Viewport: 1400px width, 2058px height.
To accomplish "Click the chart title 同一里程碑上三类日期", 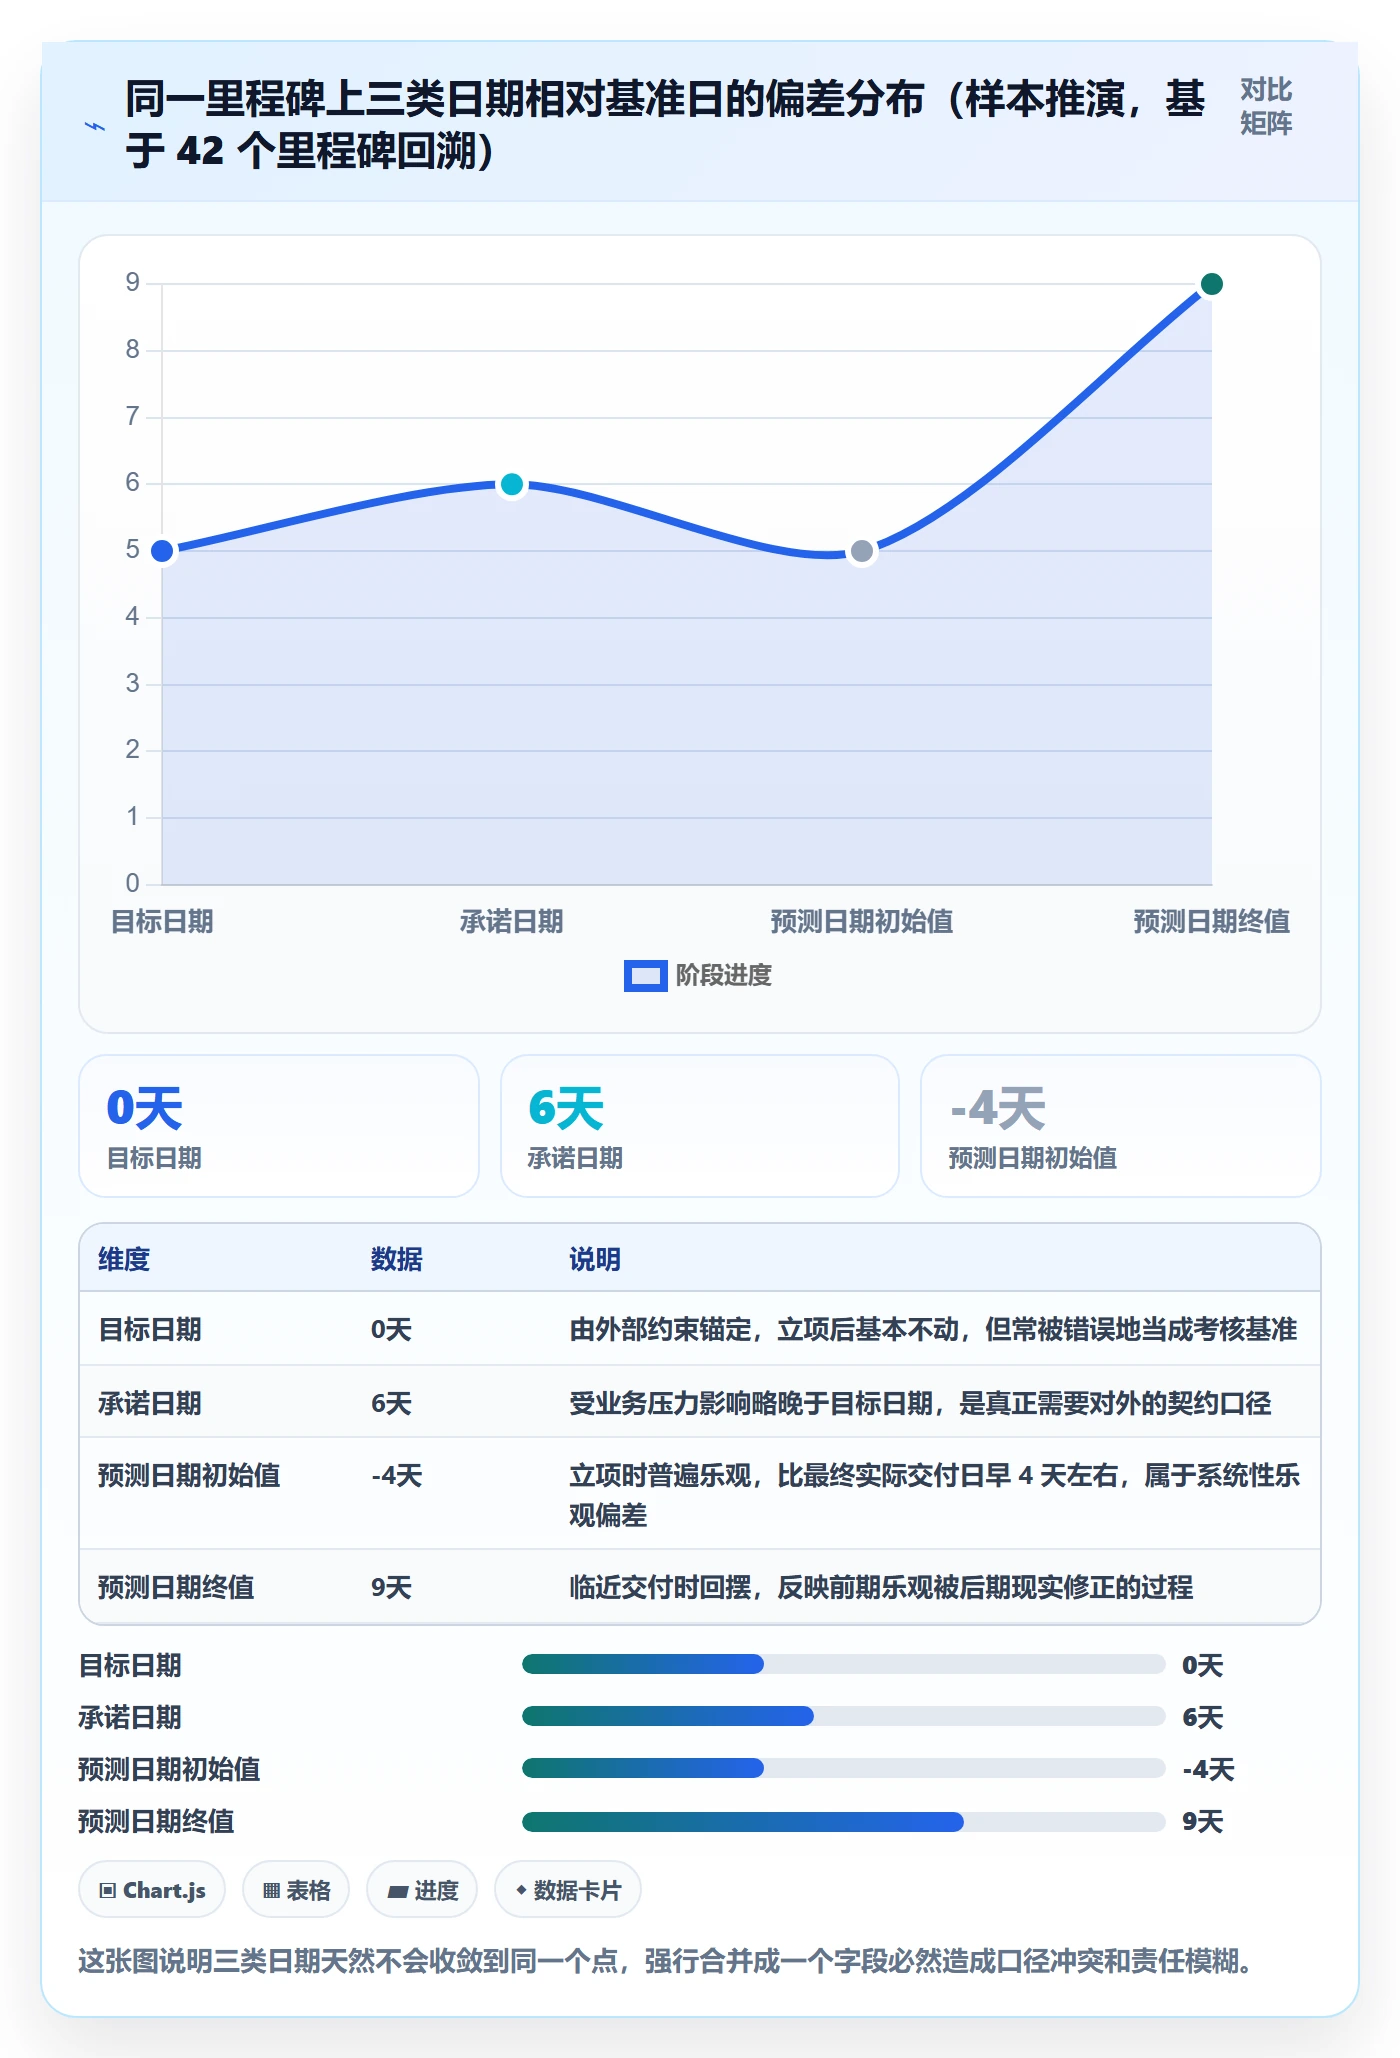I will pos(665,125).
